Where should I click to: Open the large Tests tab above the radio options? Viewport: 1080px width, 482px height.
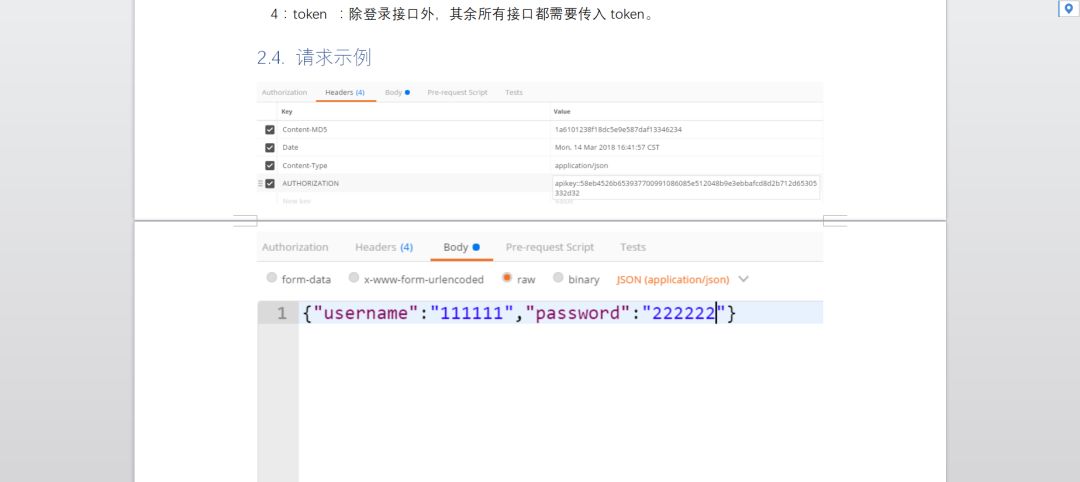click(x=633, y=247)
